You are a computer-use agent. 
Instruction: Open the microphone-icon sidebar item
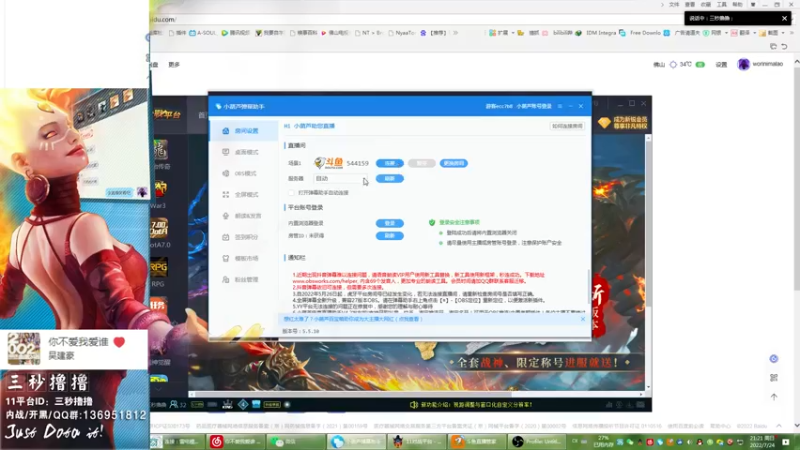[x=244, y=216]
